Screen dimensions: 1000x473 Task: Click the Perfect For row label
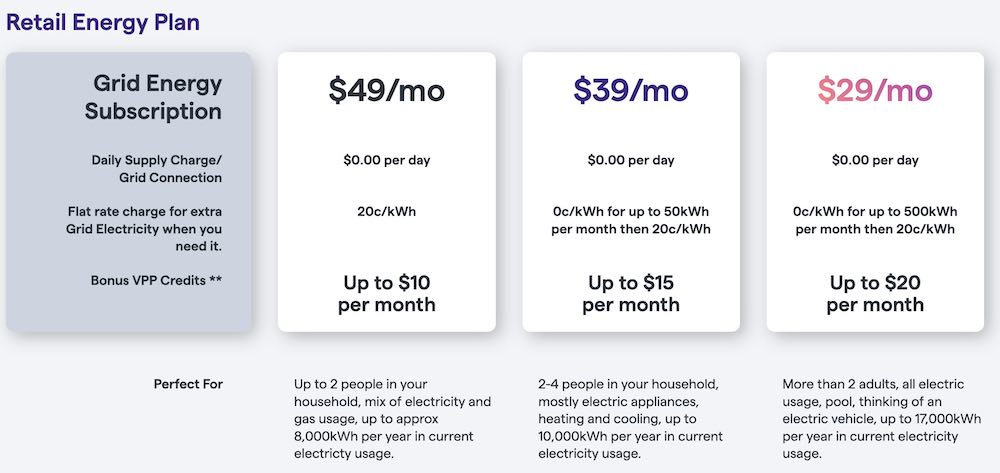click(188, 384)
